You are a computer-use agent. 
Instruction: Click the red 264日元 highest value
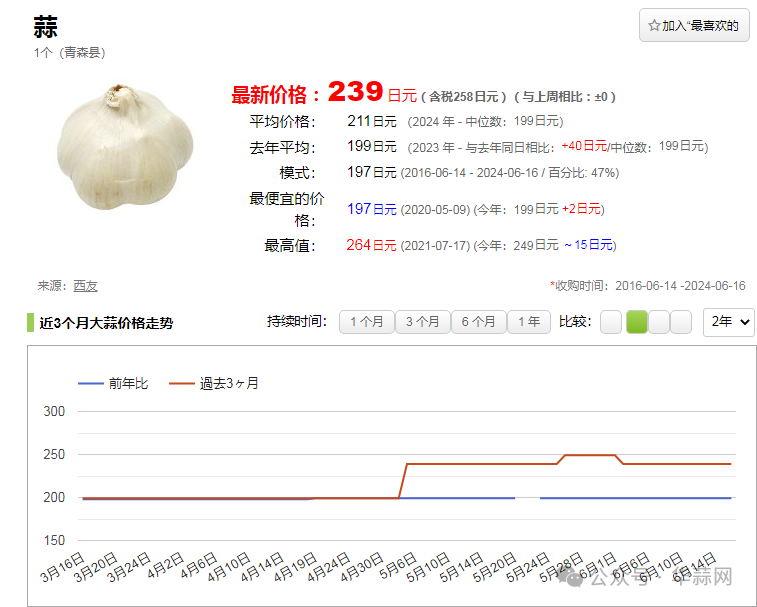click(371, 245)
